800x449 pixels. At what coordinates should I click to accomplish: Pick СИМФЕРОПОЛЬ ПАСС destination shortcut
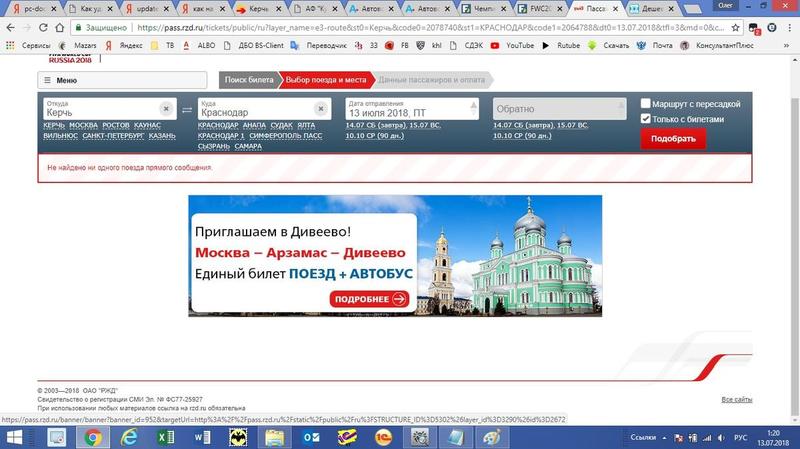(x=285, y=136)
